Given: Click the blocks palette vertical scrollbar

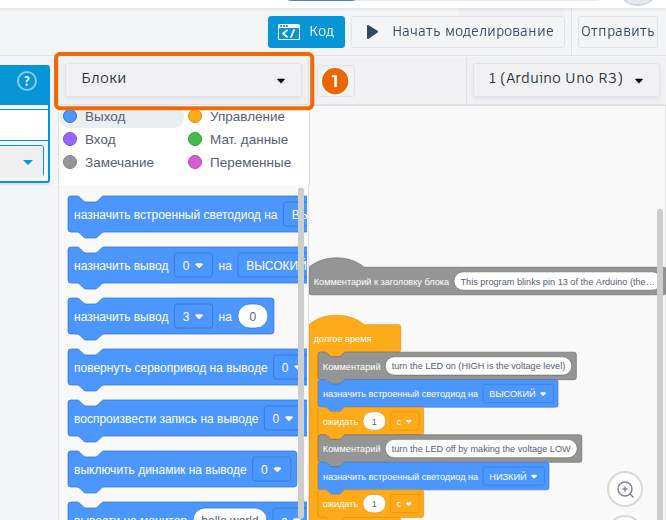Looking at the screenshot, I should pos(301,353).
